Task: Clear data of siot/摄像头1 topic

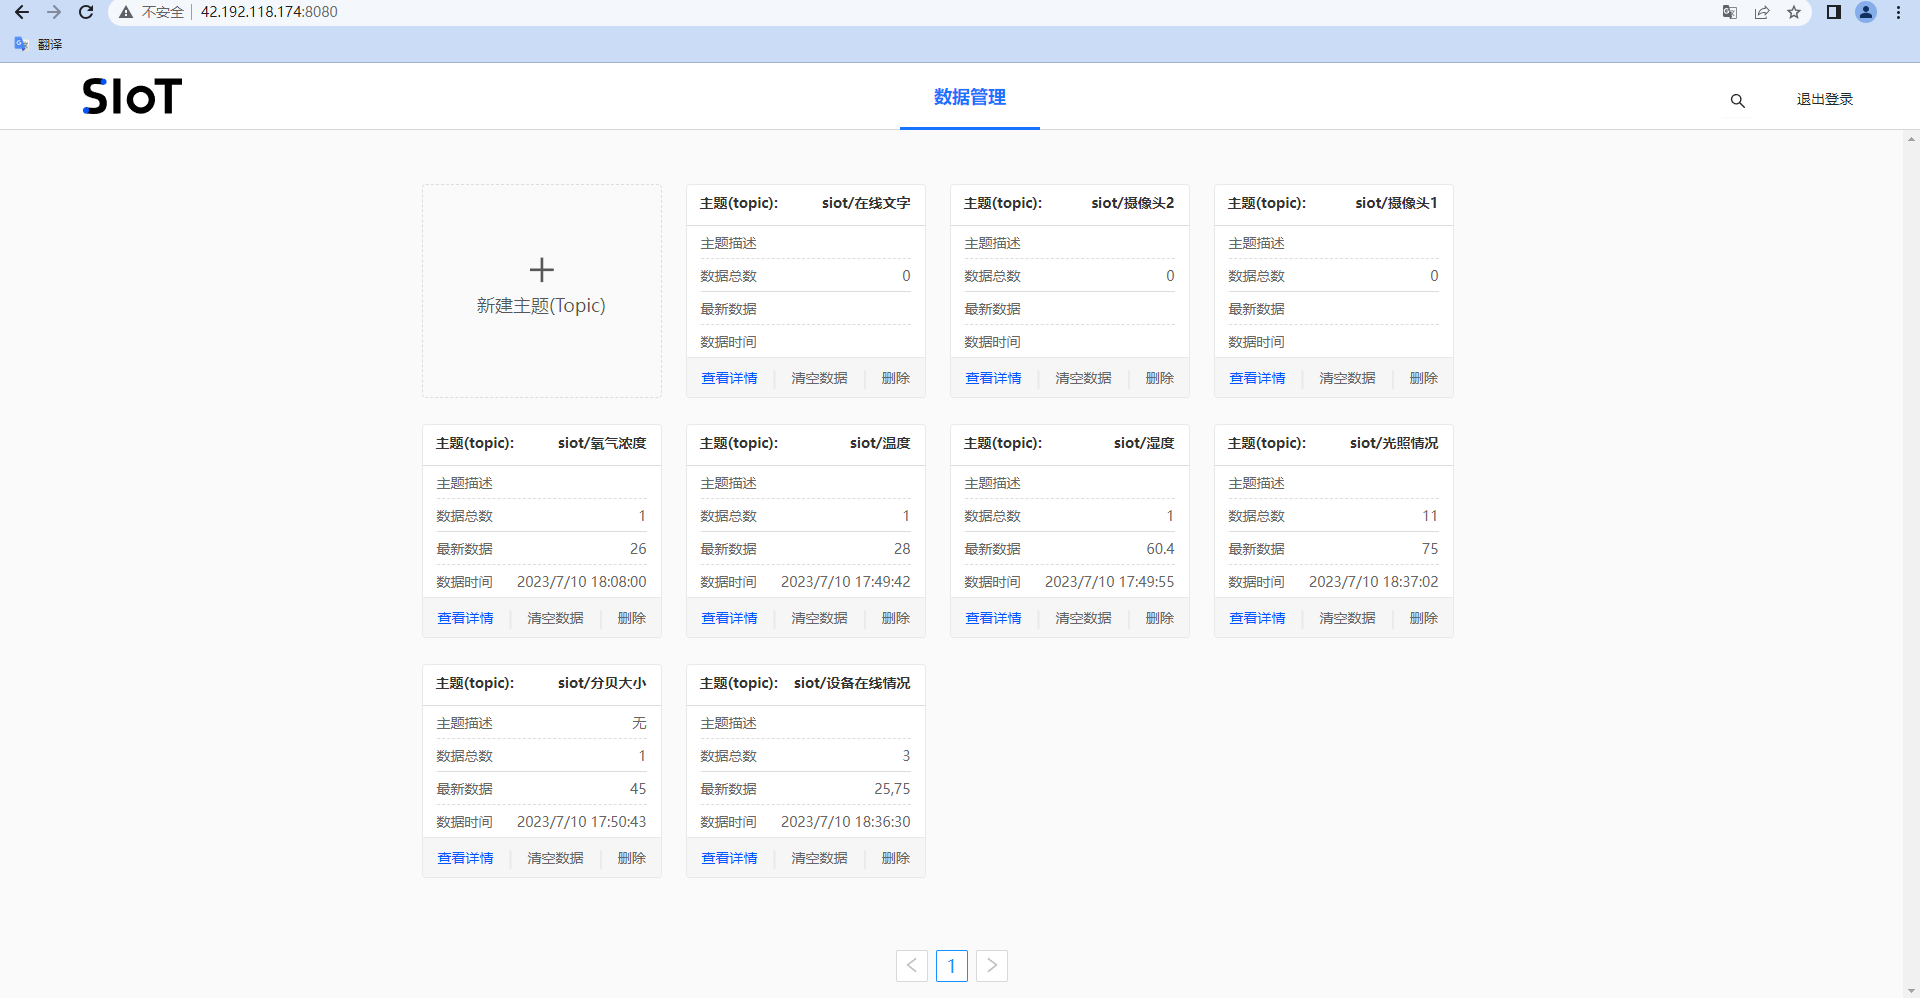Action: [1347, 378]
